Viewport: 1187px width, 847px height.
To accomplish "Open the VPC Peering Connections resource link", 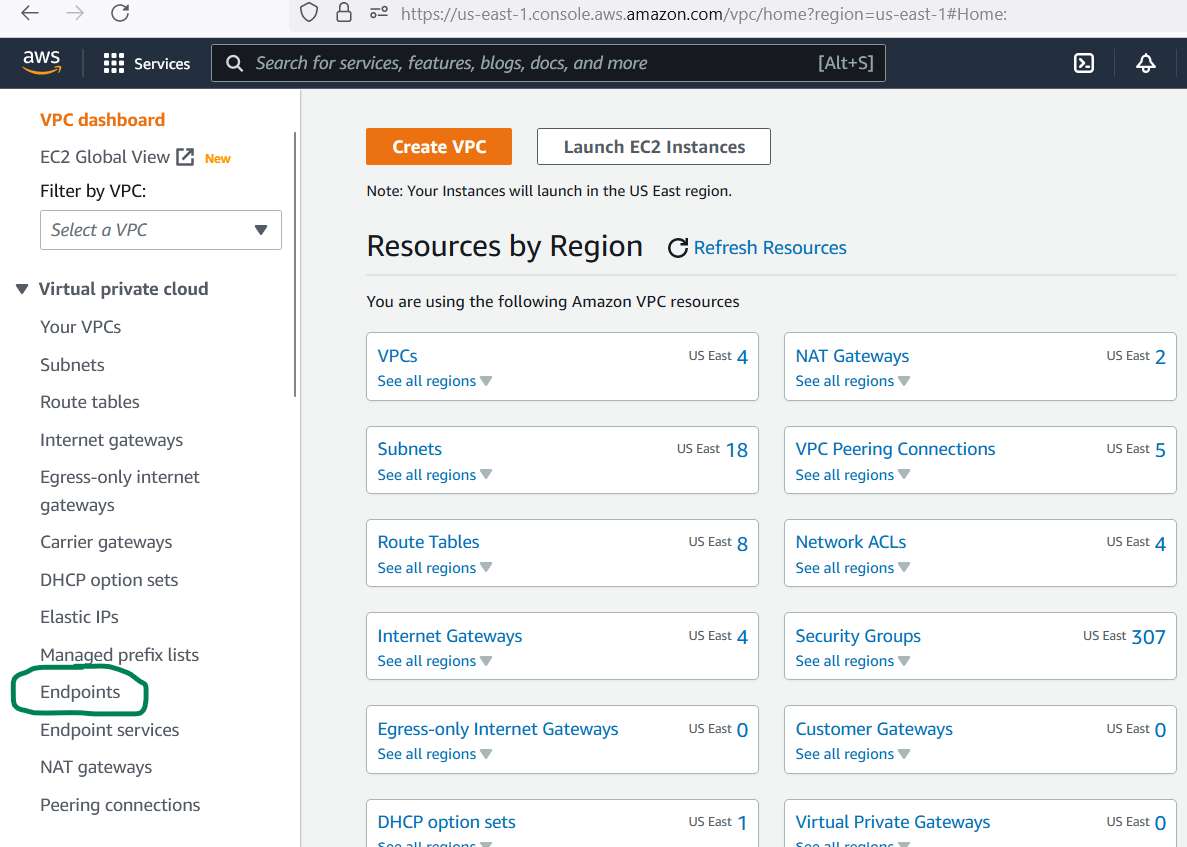I will (x=895, y=449).
